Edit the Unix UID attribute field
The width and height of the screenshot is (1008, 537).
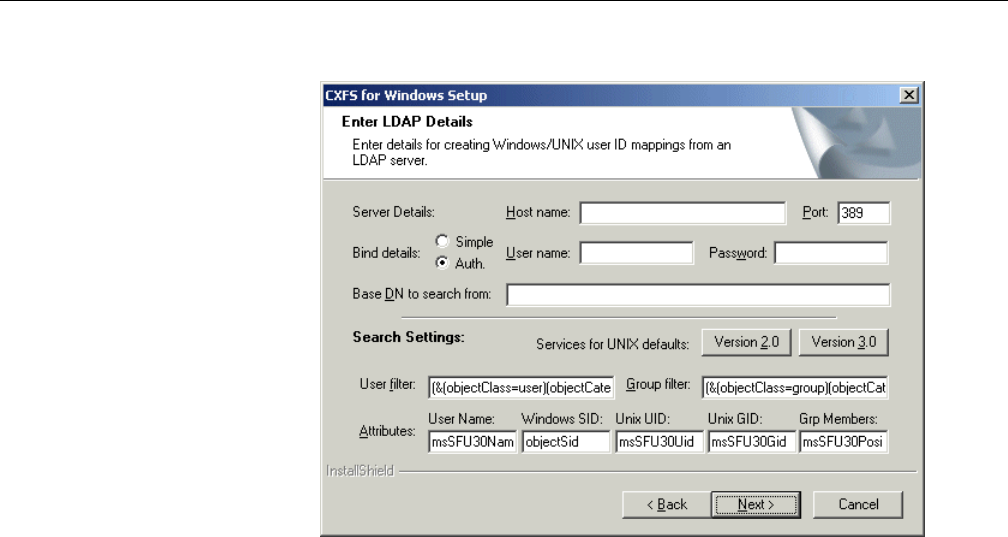click(659, 442)
